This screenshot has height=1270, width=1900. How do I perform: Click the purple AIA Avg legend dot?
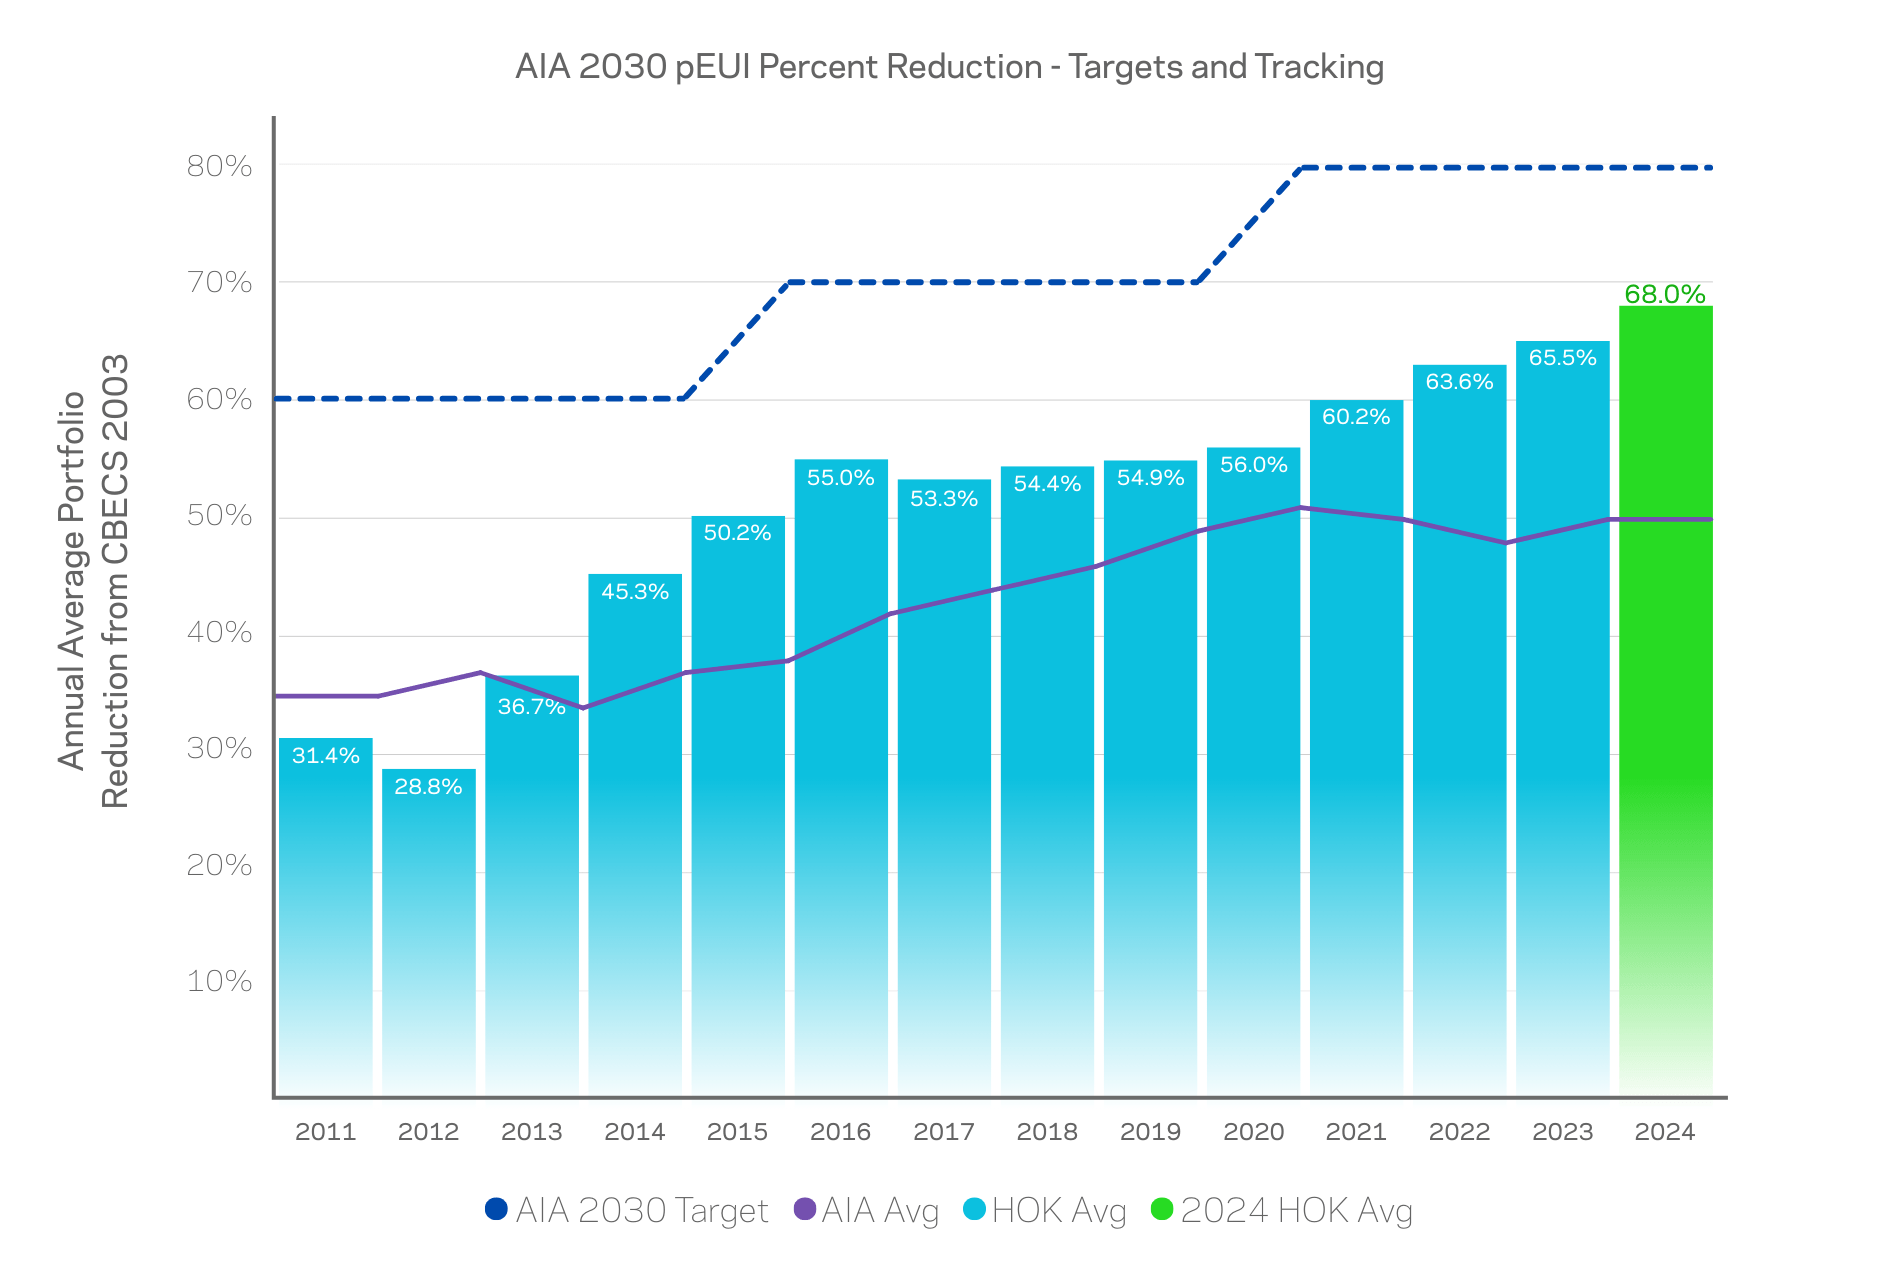(x=805, y=1209)
